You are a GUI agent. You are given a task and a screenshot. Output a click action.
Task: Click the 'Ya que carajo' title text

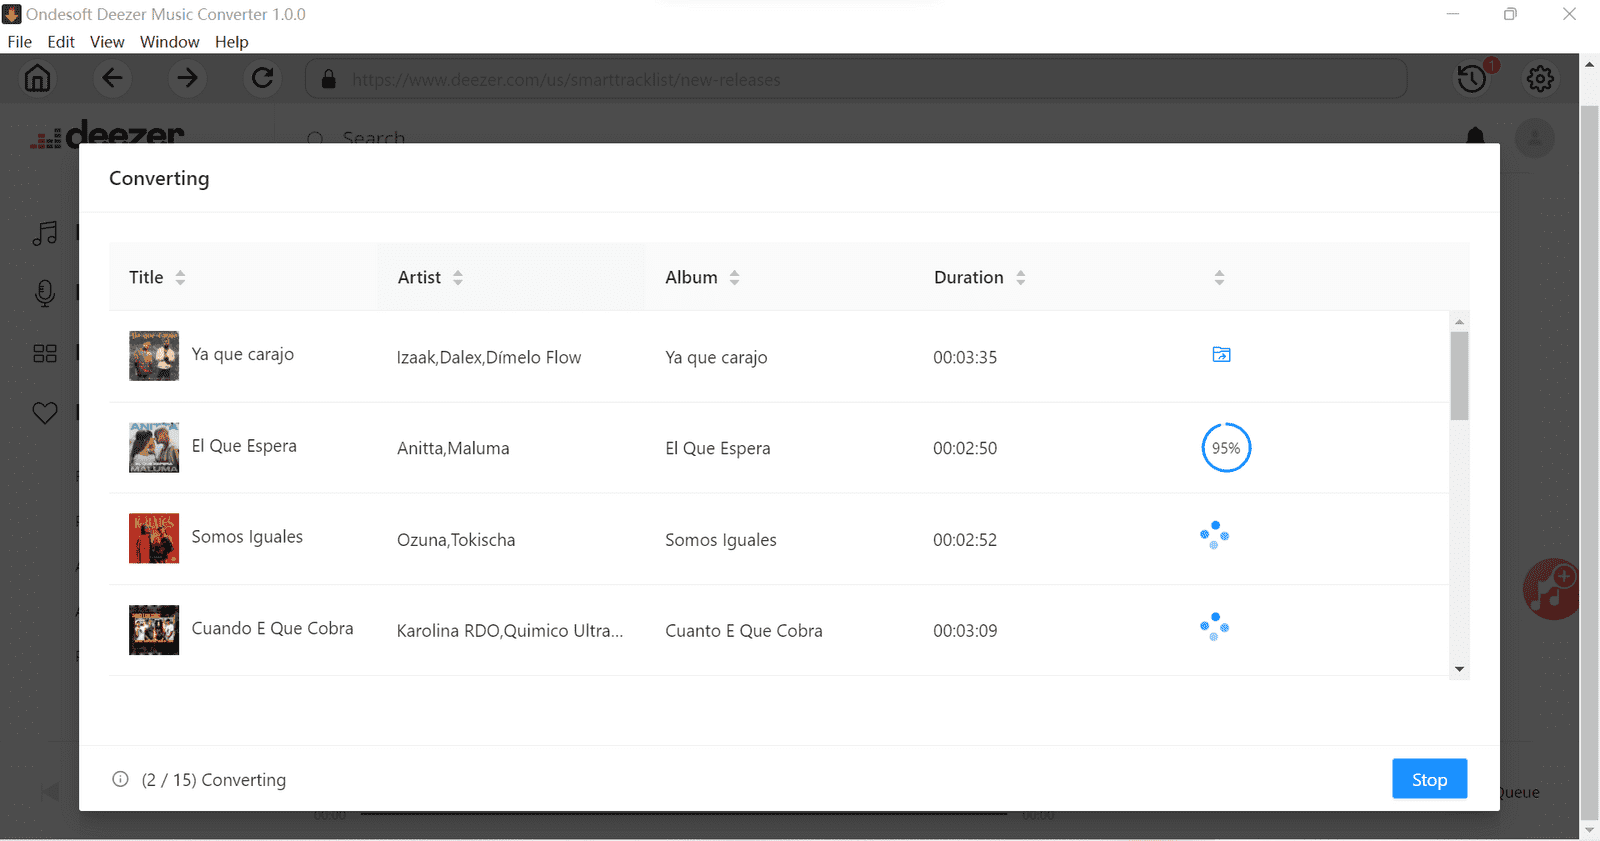point(243,354)
